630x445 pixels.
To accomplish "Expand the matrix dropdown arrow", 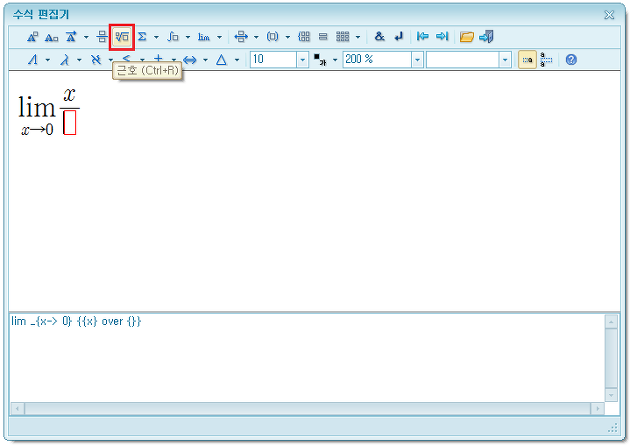I will point(358,37).
